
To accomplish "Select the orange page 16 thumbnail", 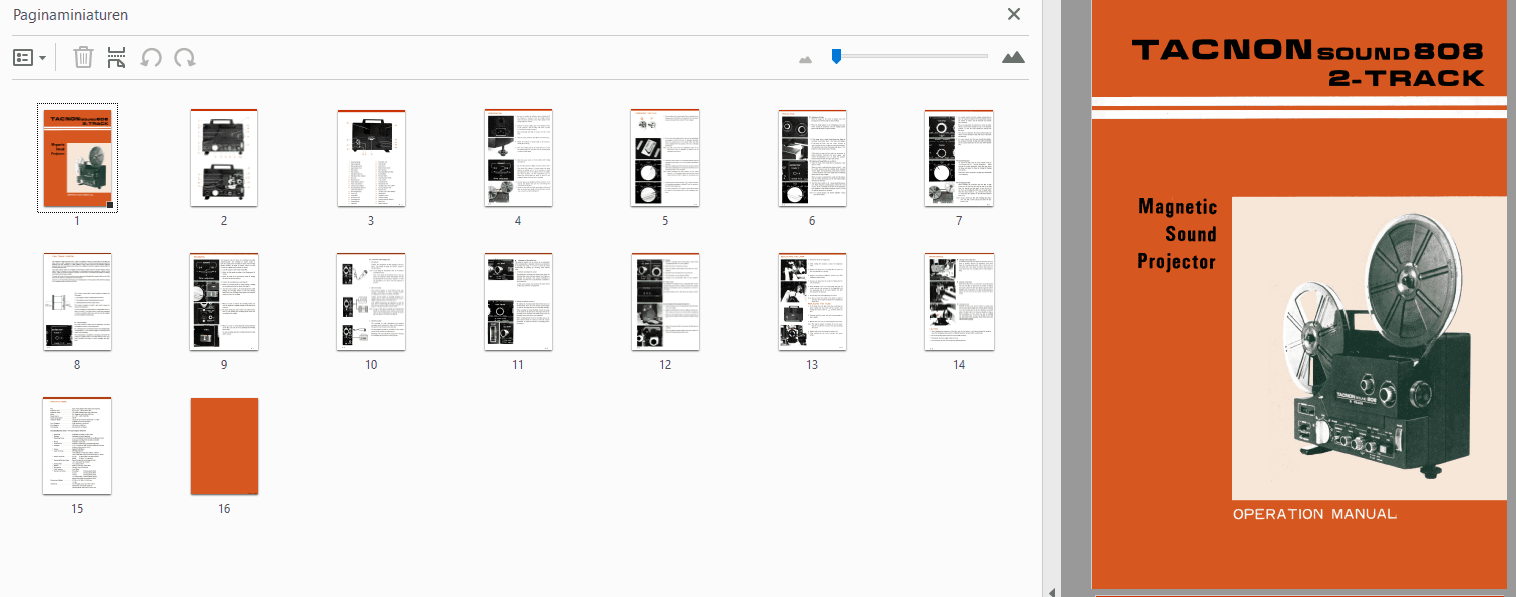I will 224,446.
